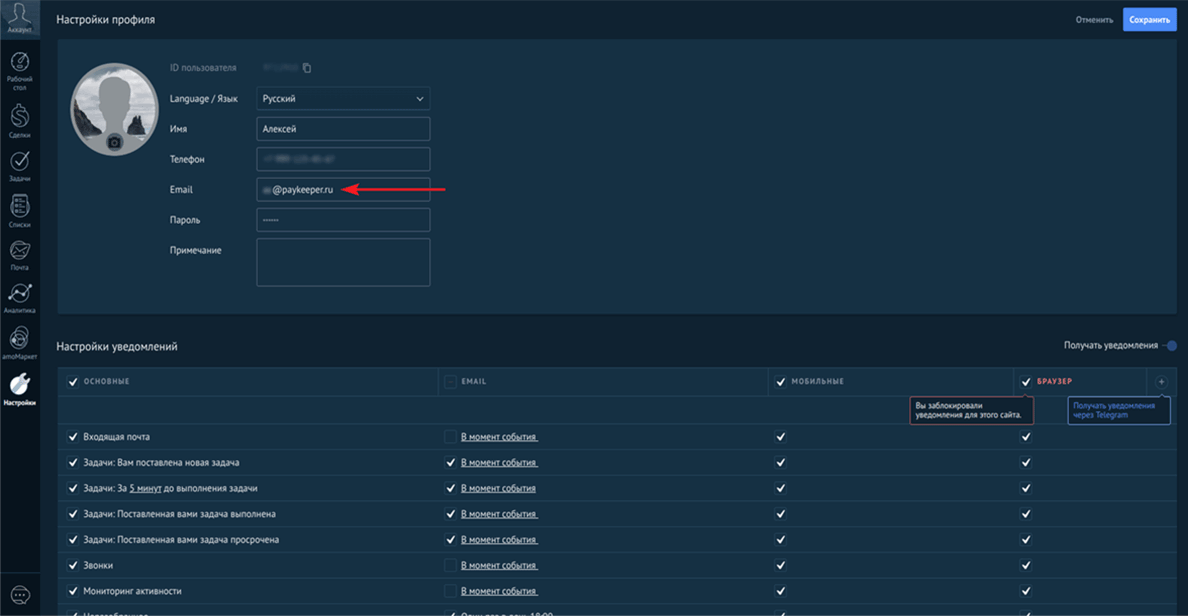This screenshot has height=616, width=1188.
Task: Open the Списки sidebar icon
Action: point(20,208)
